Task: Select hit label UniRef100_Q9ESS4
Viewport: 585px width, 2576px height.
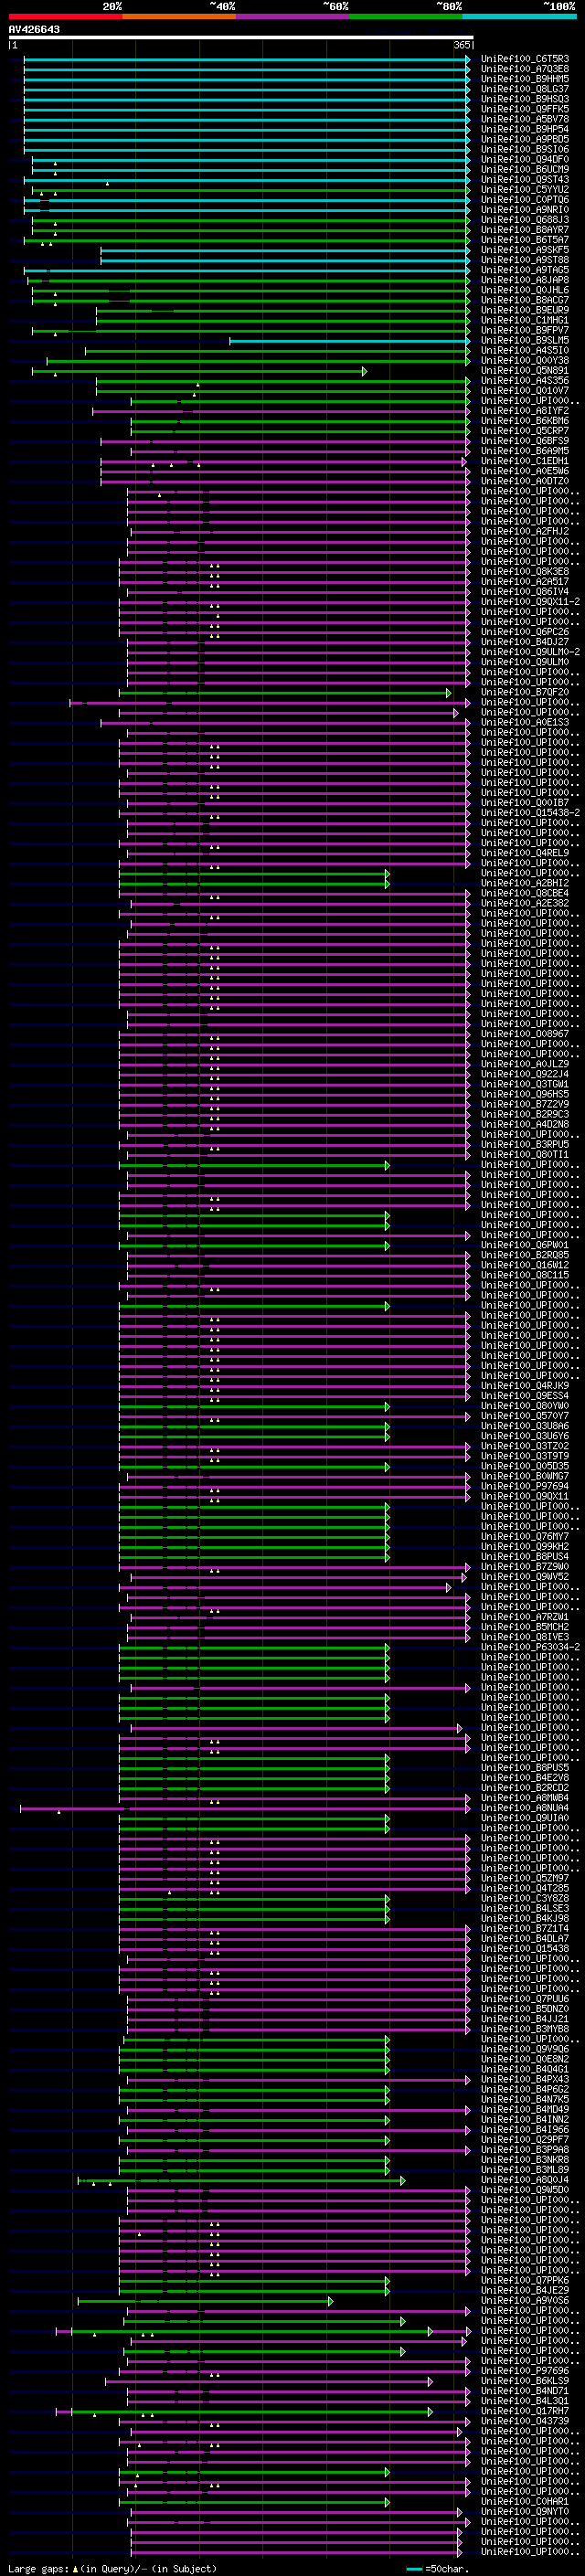Action: (525, 1397)
